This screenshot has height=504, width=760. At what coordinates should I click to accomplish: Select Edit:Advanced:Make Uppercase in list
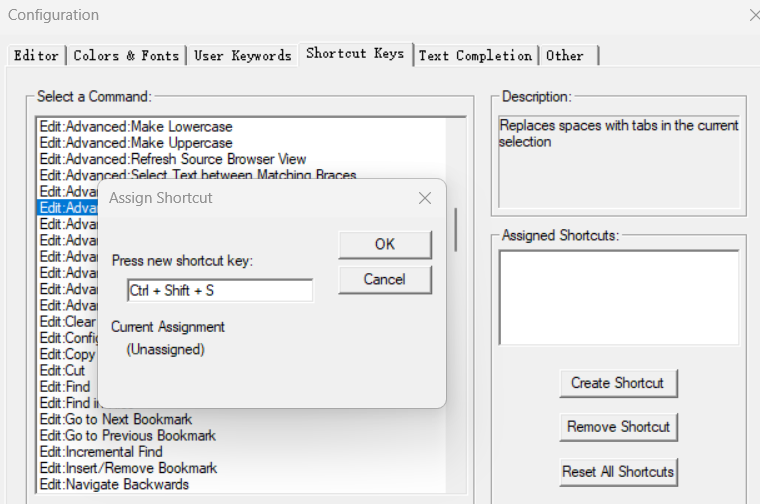coord(136,143)
